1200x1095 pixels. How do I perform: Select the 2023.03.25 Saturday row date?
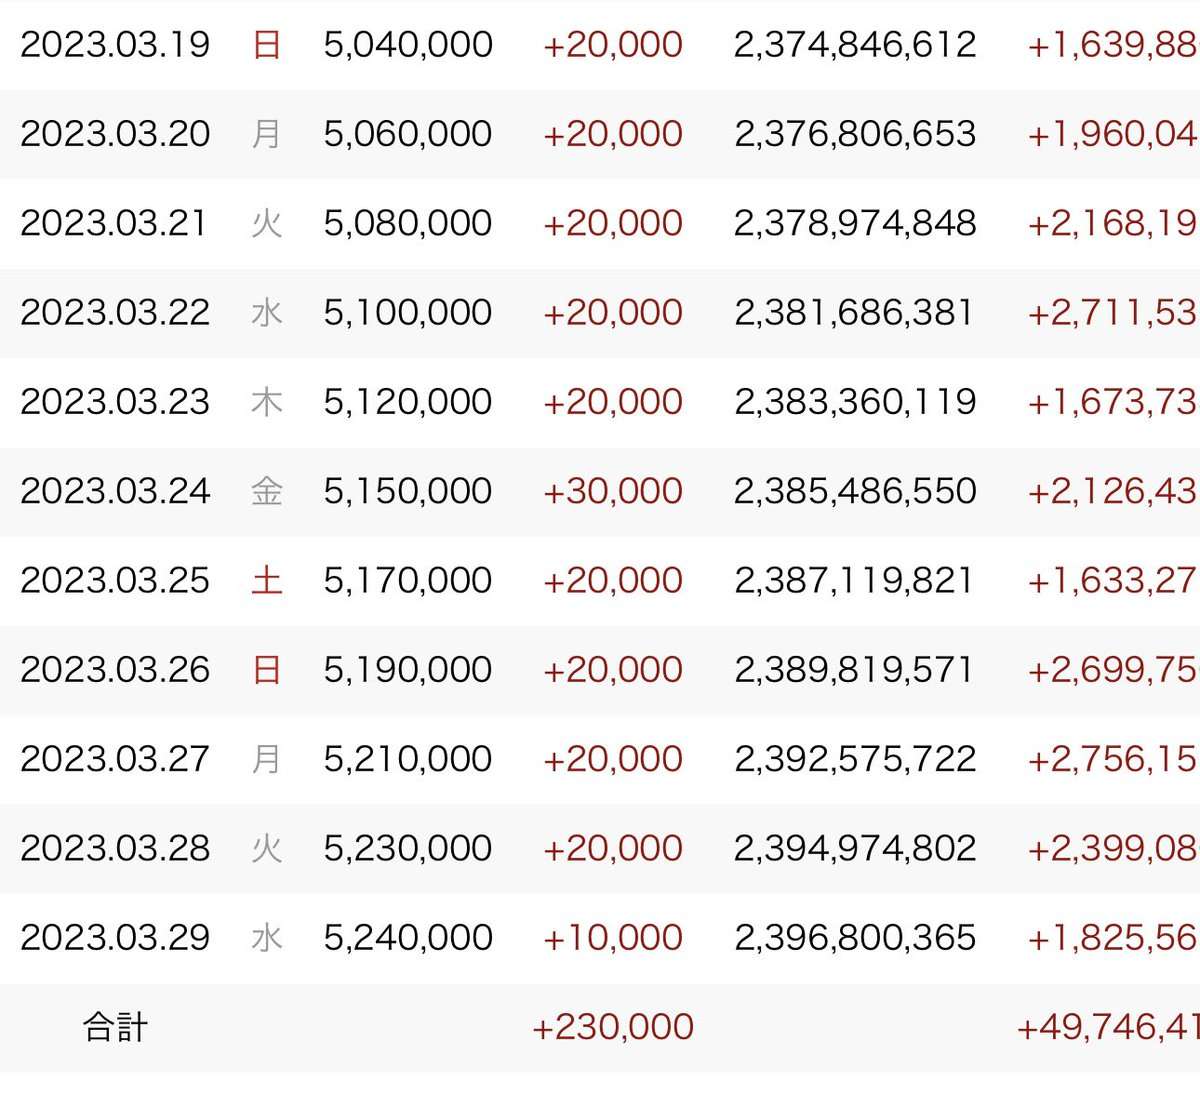[115, 580]
